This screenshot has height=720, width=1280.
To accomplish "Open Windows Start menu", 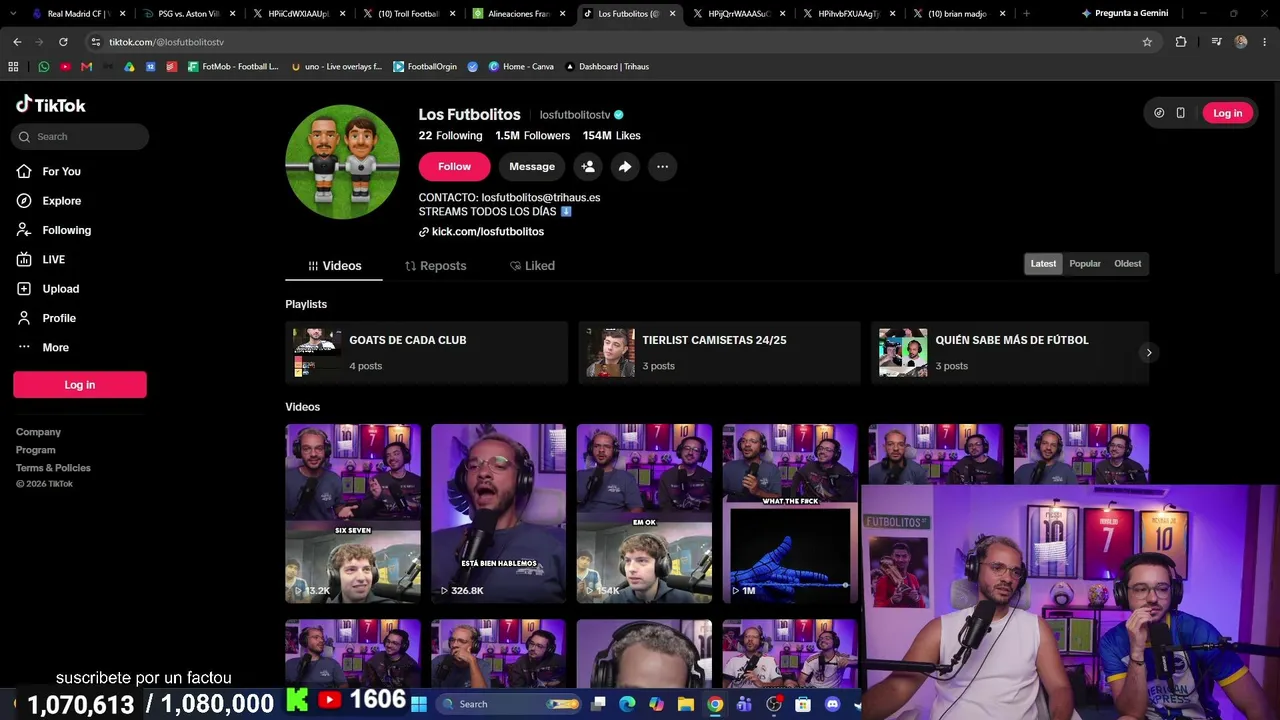I will pos(418,704).
